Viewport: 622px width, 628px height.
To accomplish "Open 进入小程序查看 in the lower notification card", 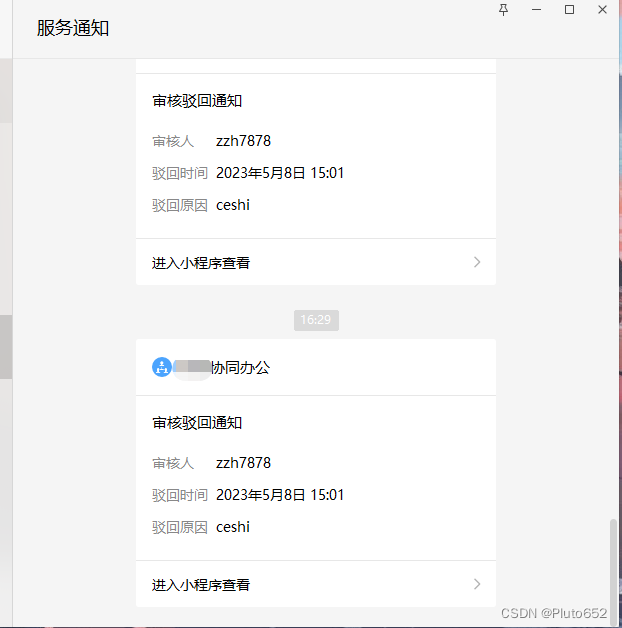I will [316, 584].
